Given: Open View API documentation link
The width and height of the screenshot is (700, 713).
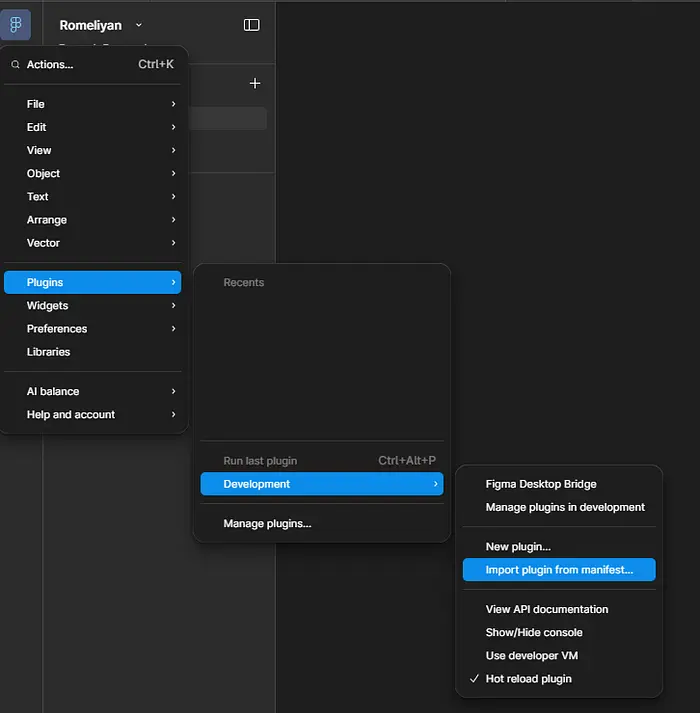Looking at the screenshot, I should (546, 609).
